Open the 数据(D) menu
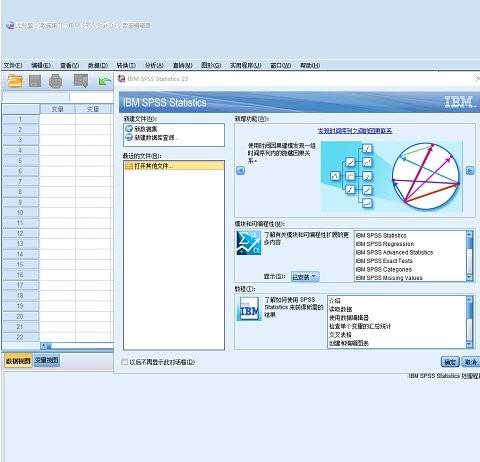 tap(98, 65)
